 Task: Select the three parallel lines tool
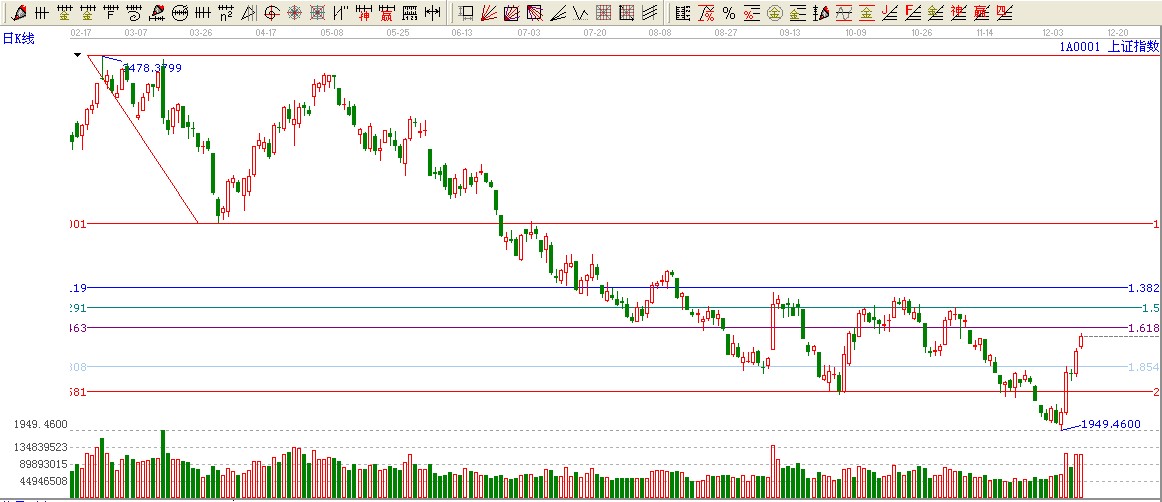(x=649, y=13)
